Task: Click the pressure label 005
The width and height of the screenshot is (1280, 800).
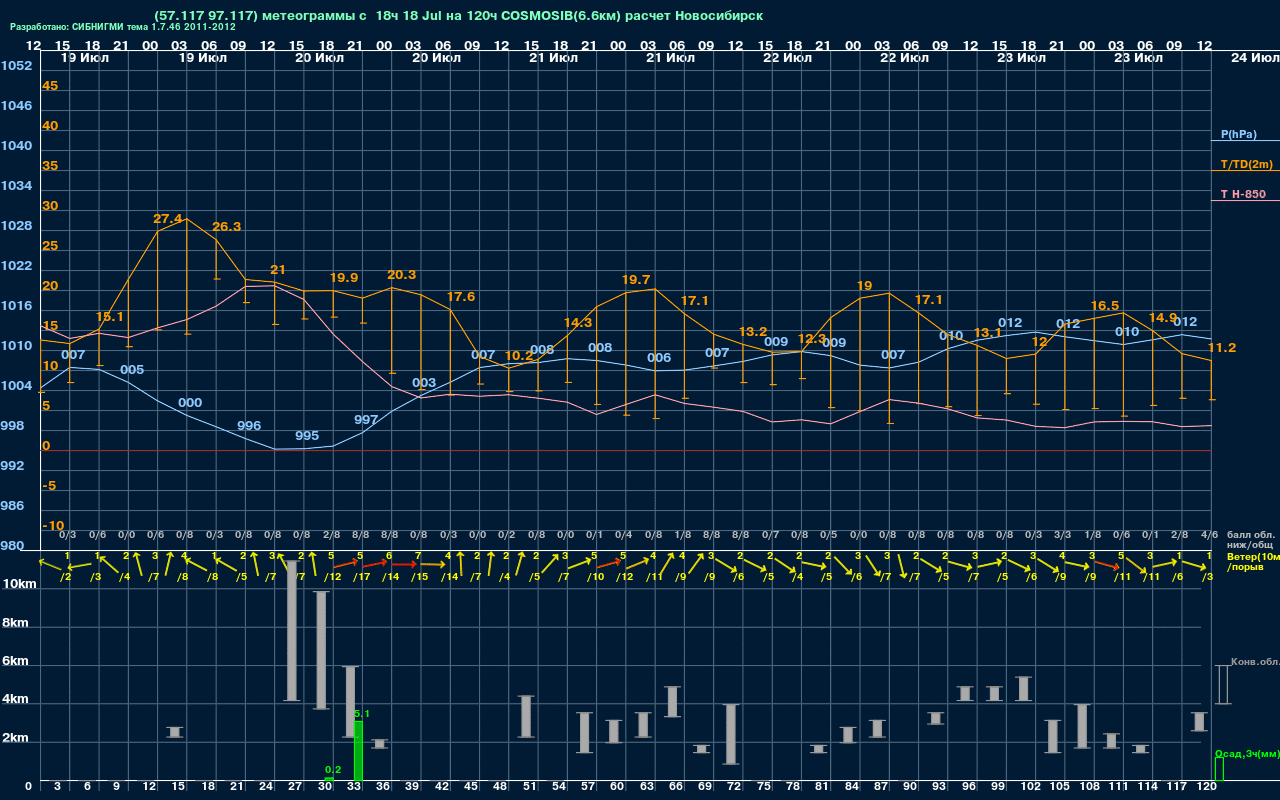Action: coord(132,370)
